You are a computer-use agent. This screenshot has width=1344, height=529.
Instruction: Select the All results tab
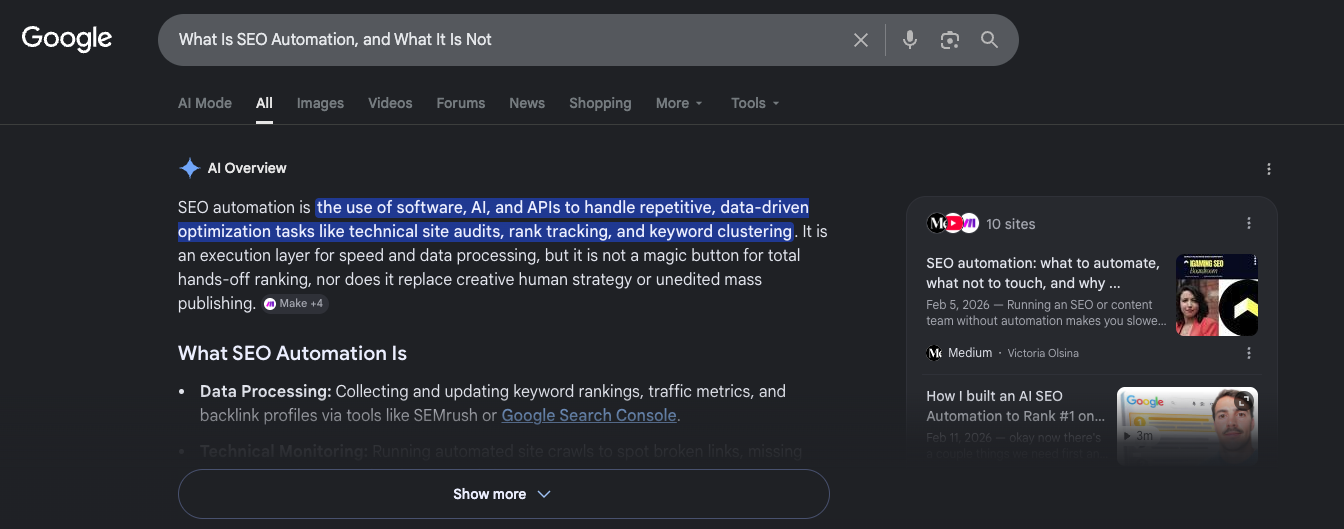264,103
